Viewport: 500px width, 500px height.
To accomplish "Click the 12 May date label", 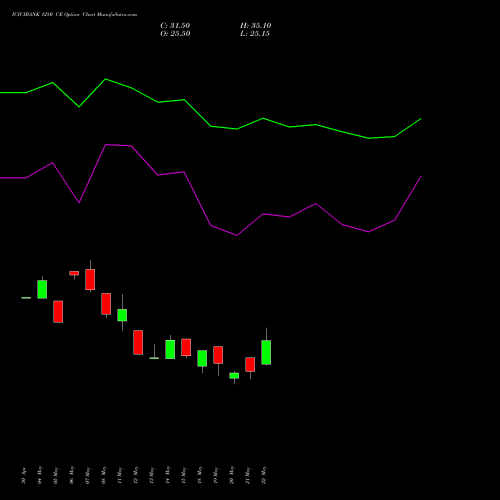I will pos(136,475).
